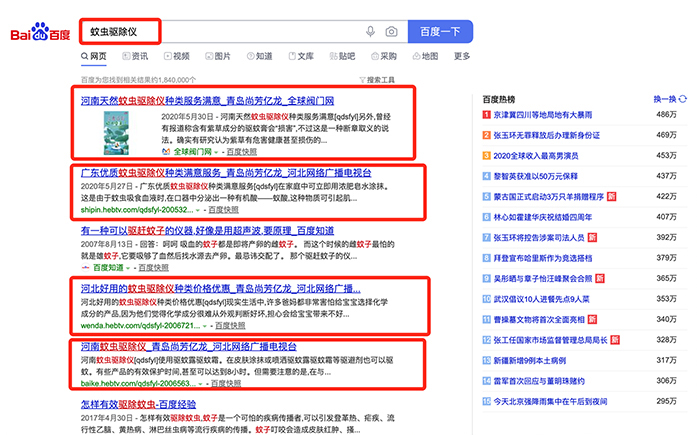
Task: Open result 怎样有效驱除蚊虫-百度经验
Action: point(138,404)
